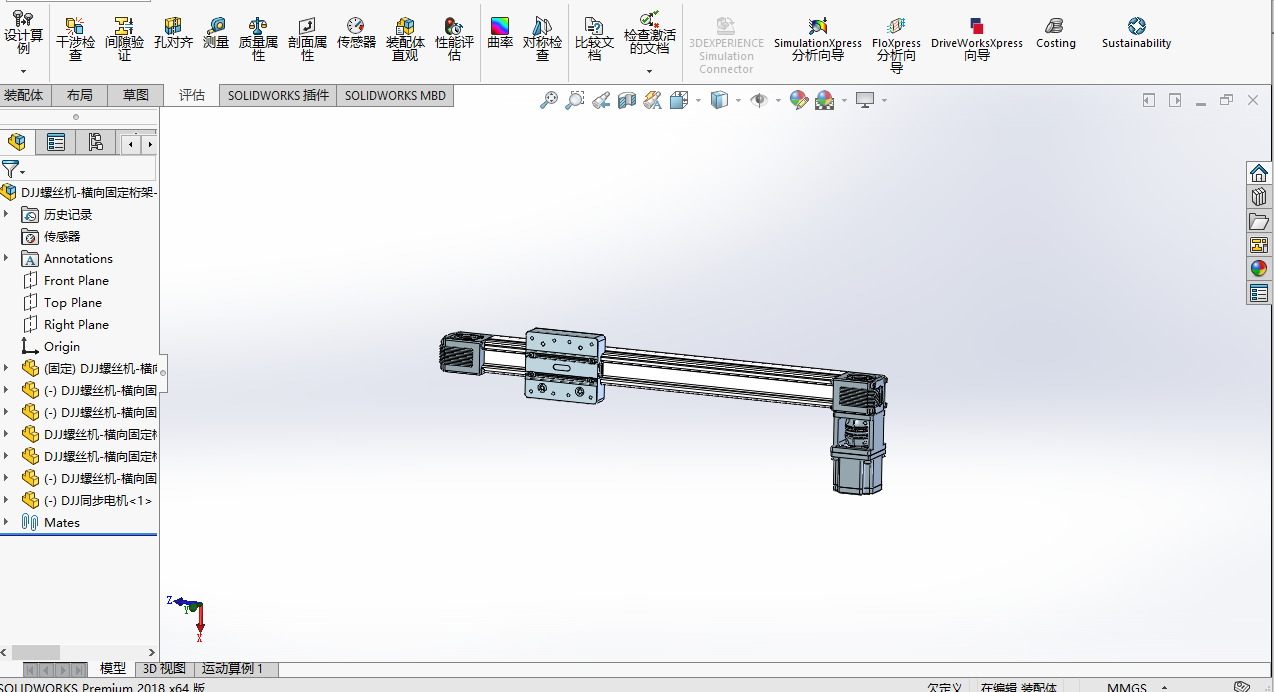Expand the 历史记录 history node
The image size is (1274, 692).
(6, 214)
